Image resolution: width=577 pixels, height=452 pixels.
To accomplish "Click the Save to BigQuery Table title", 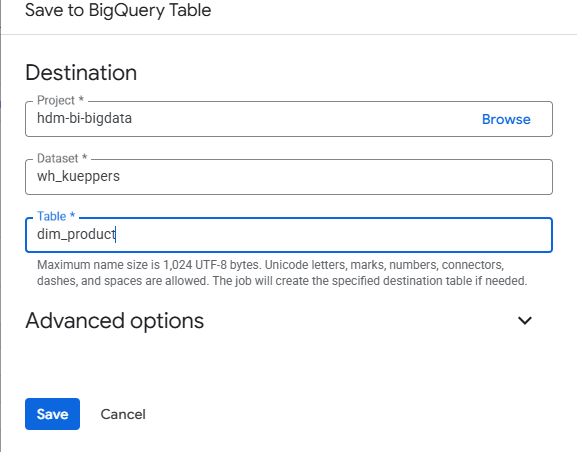I will click(x=118, y=10).
